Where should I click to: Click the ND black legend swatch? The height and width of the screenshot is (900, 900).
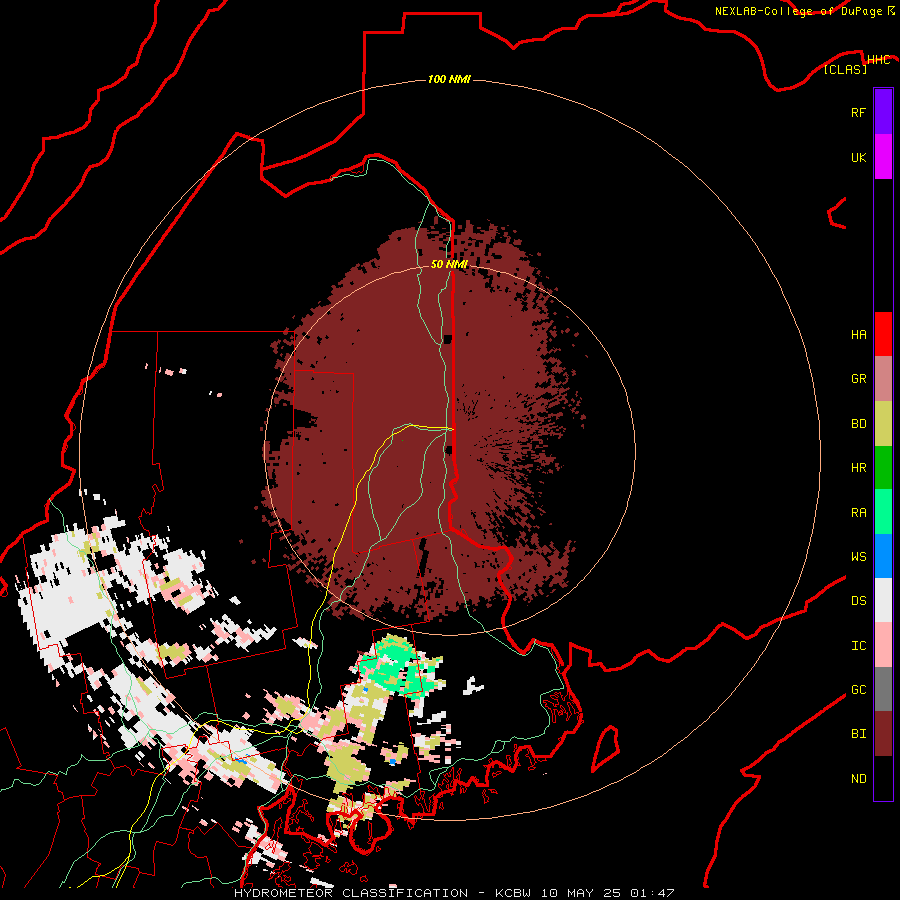(883, 778)
